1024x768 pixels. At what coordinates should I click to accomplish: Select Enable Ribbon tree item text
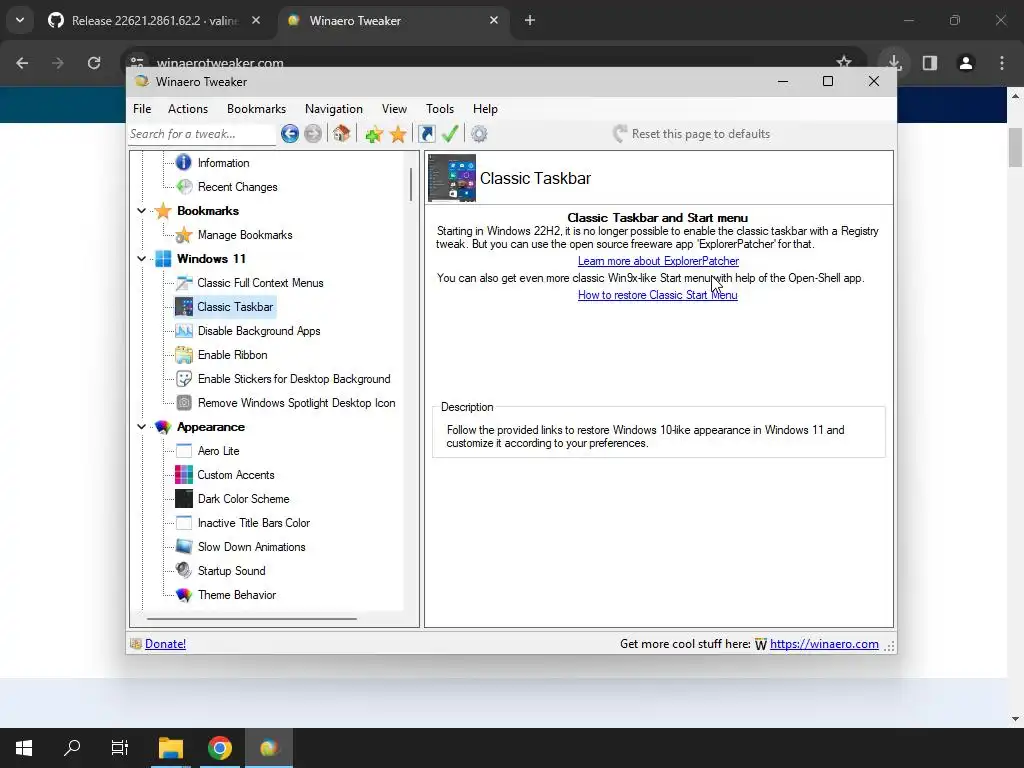232,355
